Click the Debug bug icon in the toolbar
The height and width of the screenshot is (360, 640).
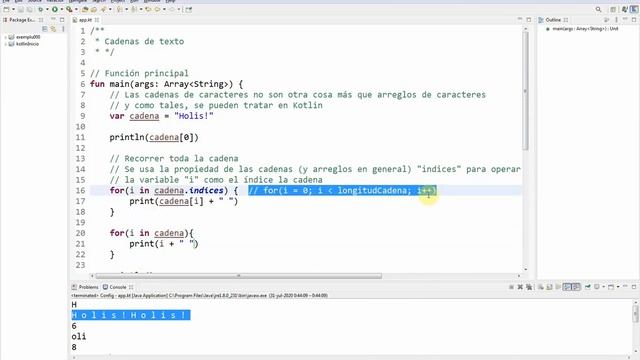pyautogui.click(x=40, y=9)
